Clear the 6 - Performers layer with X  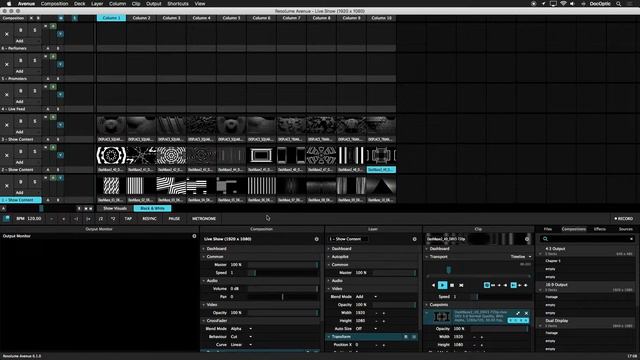tap(7, 34)
